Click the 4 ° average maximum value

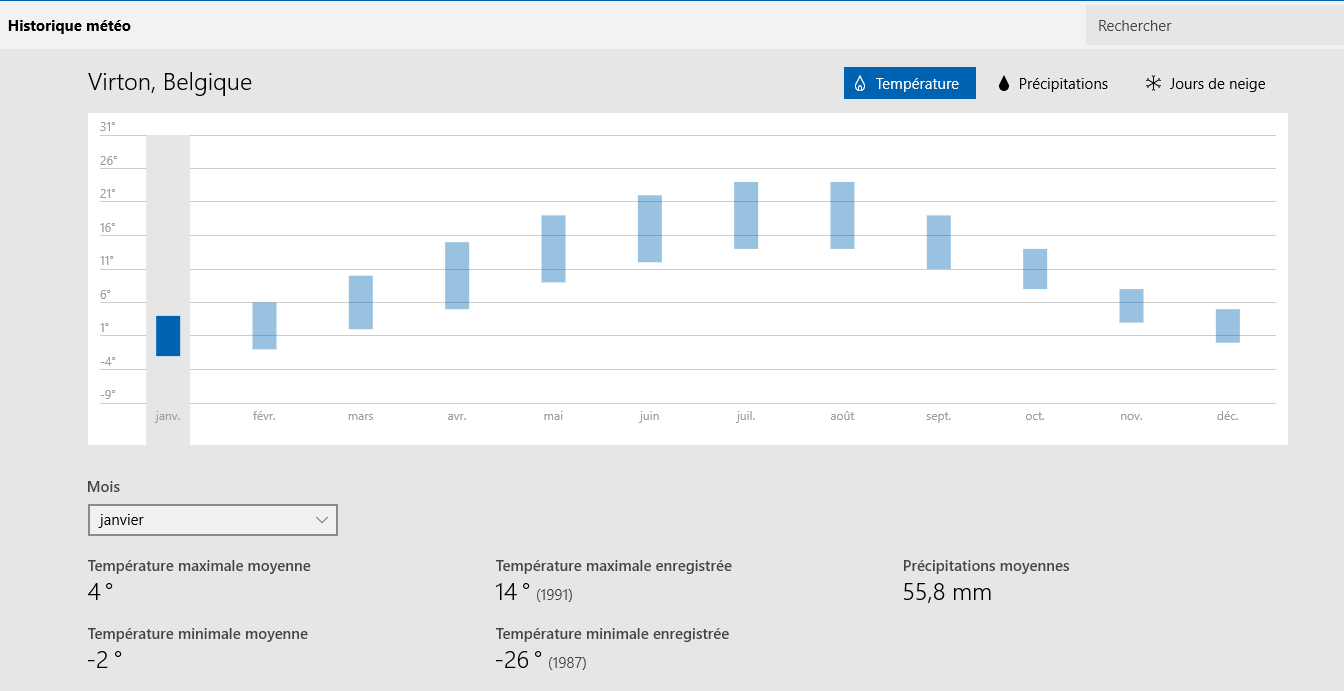click(x=100, y=592)
